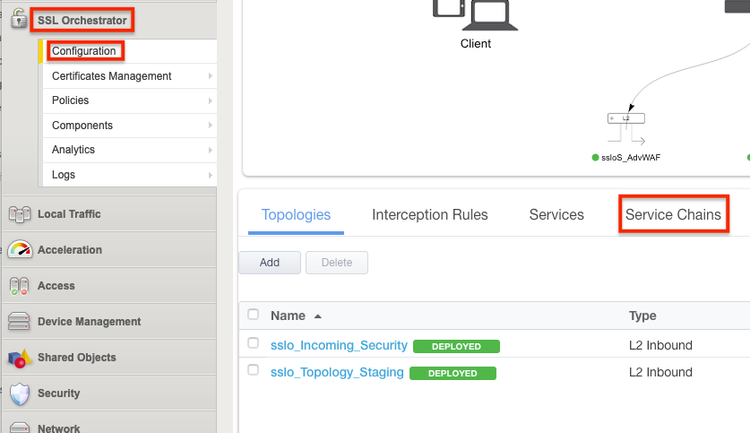Click the Client devices icon in diagram

point(475,15)
